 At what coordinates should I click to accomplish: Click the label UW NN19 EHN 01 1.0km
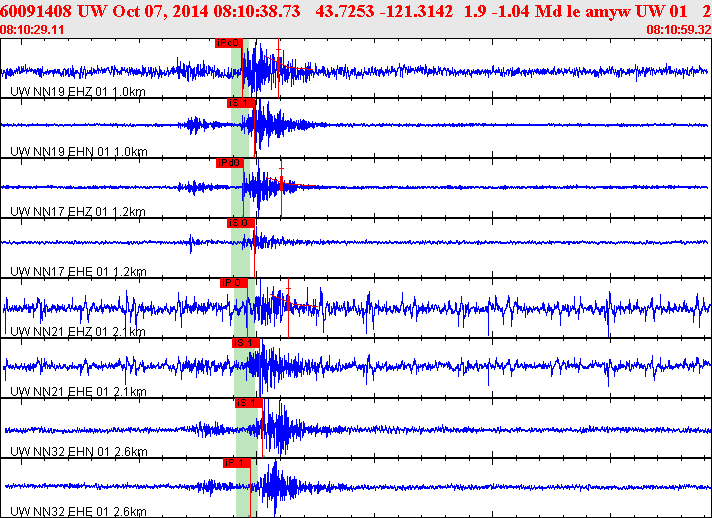(79, 152)
